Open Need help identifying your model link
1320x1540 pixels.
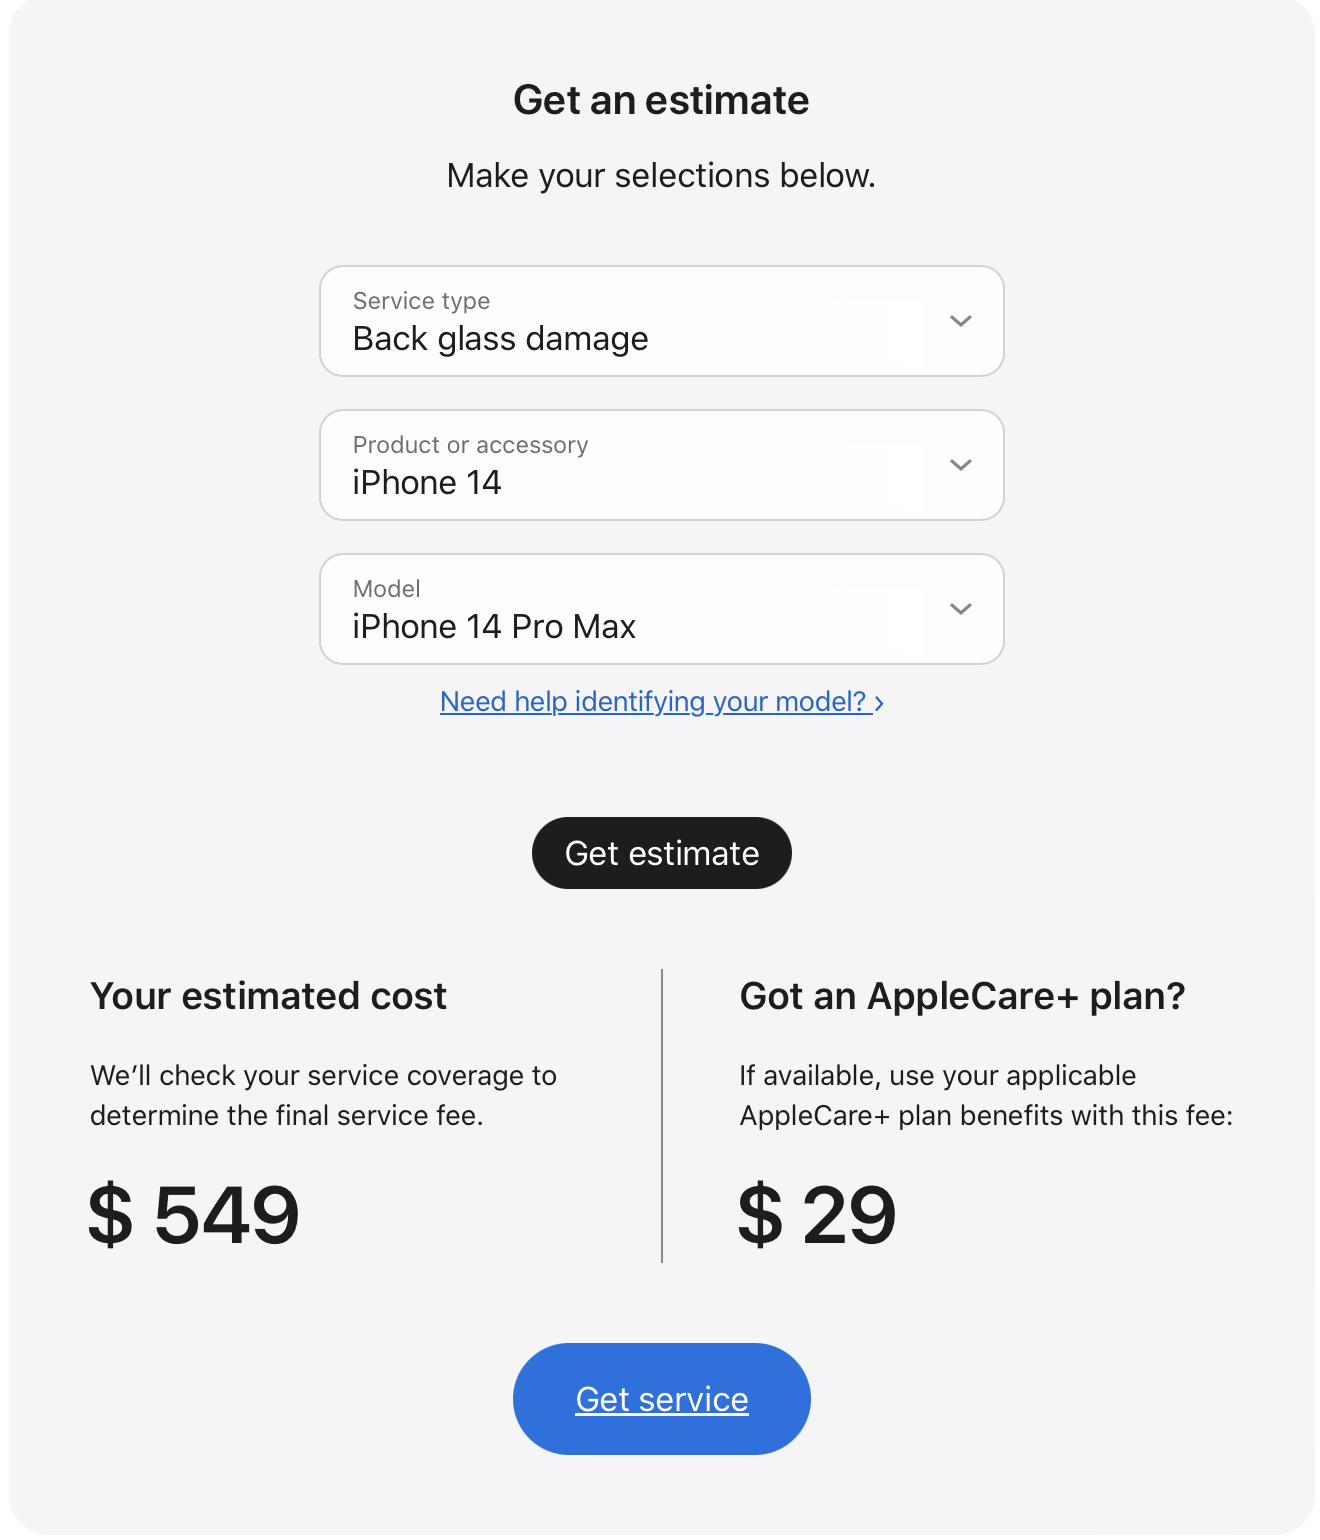652,702
